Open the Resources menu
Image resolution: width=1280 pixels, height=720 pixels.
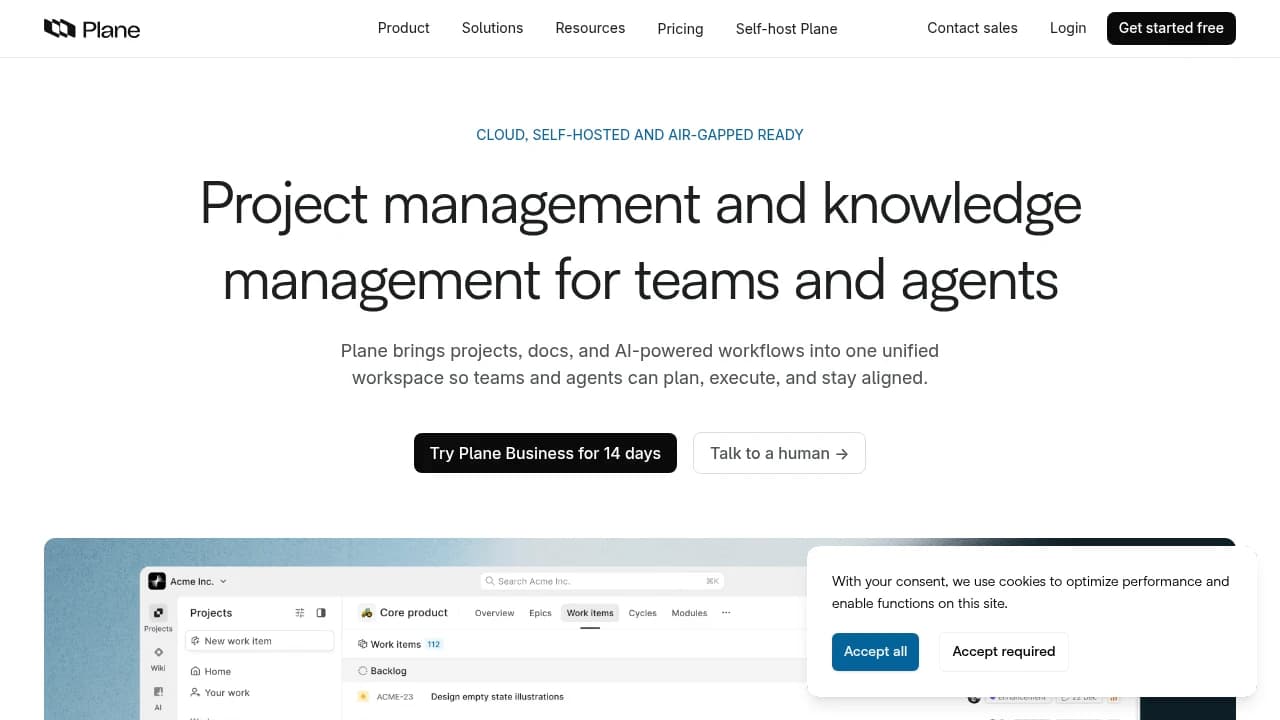point(590,28)
